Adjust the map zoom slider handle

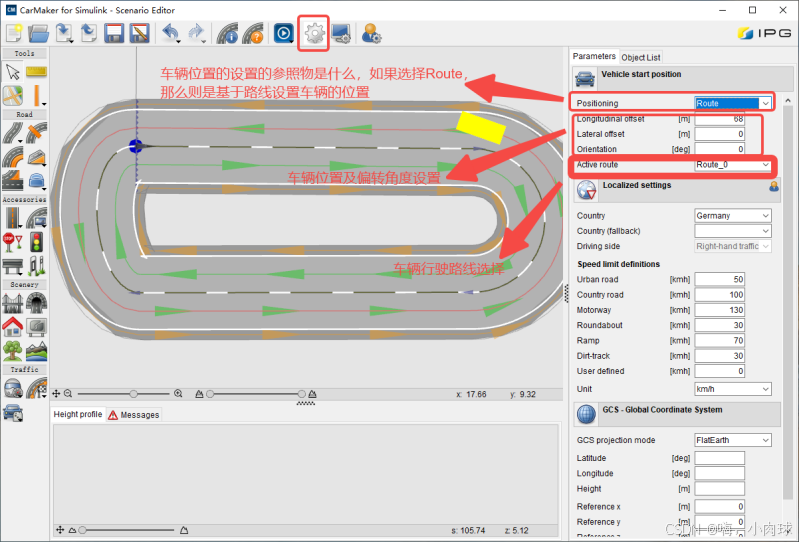tap(134, 394)
